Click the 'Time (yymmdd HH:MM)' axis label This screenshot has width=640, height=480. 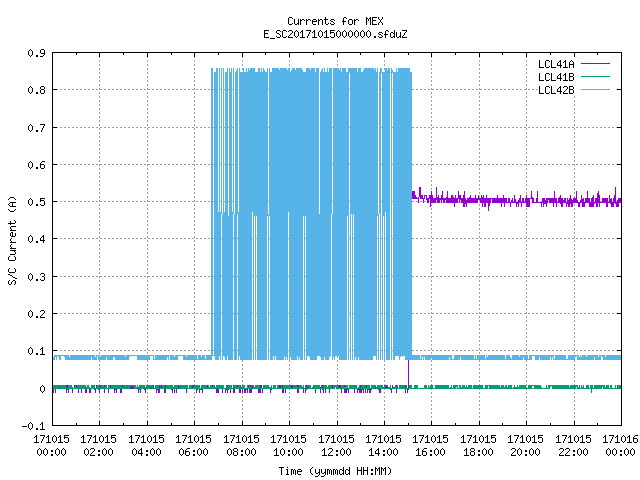point(335,471)
